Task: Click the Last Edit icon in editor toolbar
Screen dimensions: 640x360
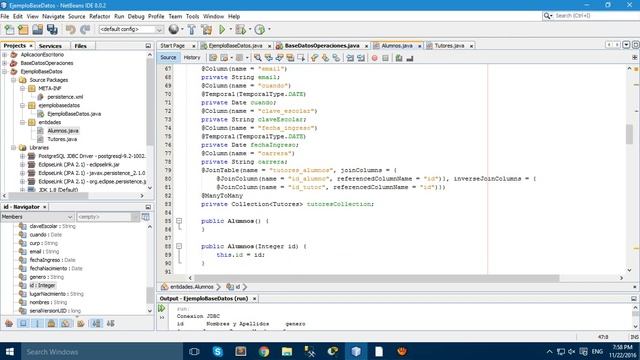Action: [213, 58]
